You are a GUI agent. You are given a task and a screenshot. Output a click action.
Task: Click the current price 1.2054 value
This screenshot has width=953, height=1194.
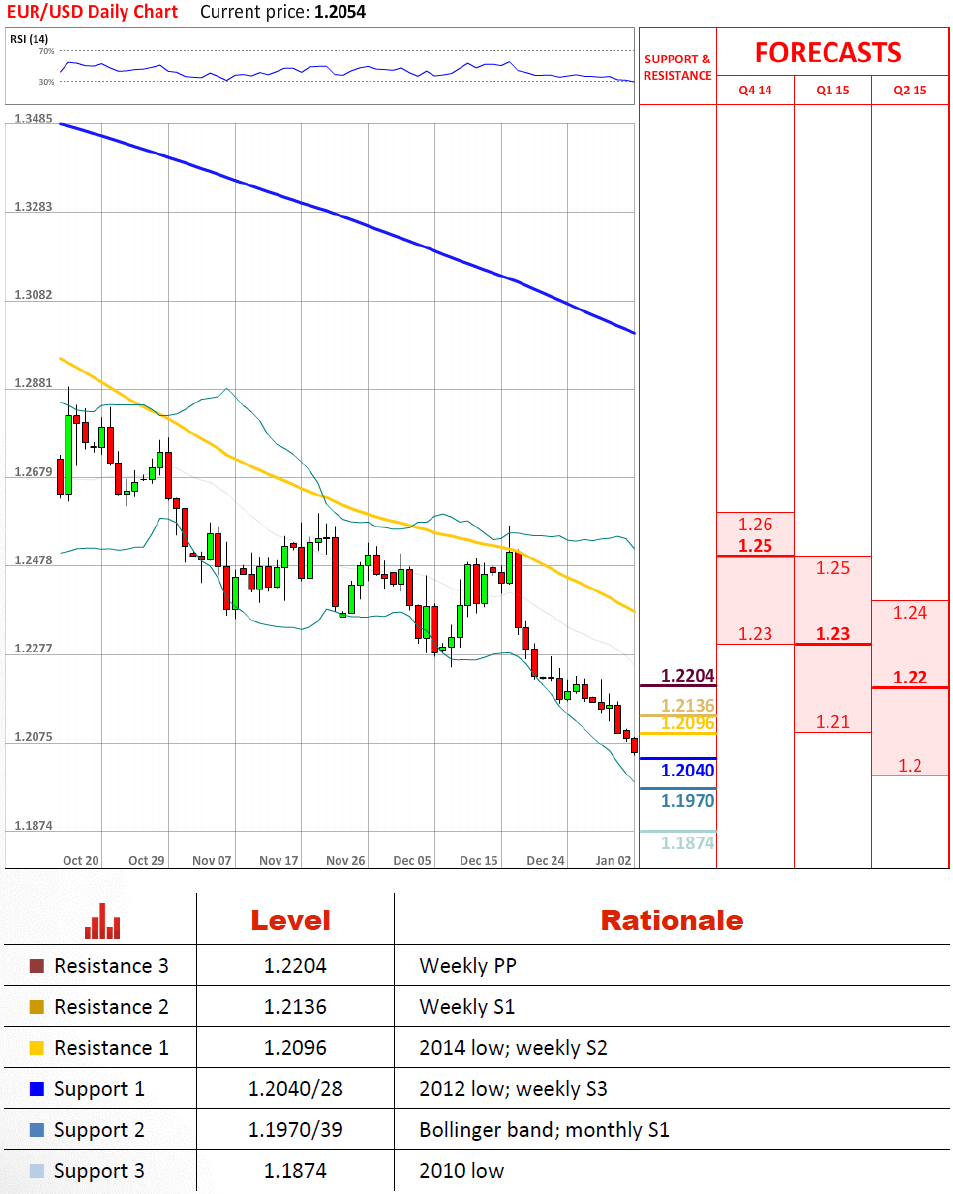pyautogui.click(x=340, y=12)
